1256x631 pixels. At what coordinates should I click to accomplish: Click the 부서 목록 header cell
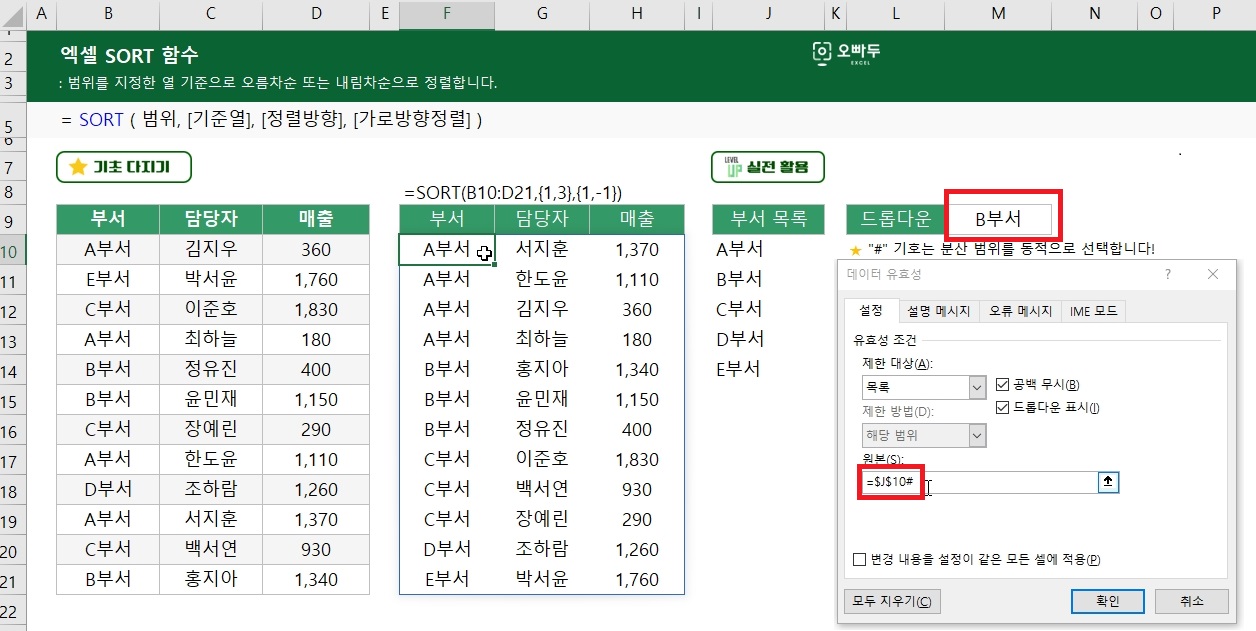pyautogui.click(x=768, y=219)
